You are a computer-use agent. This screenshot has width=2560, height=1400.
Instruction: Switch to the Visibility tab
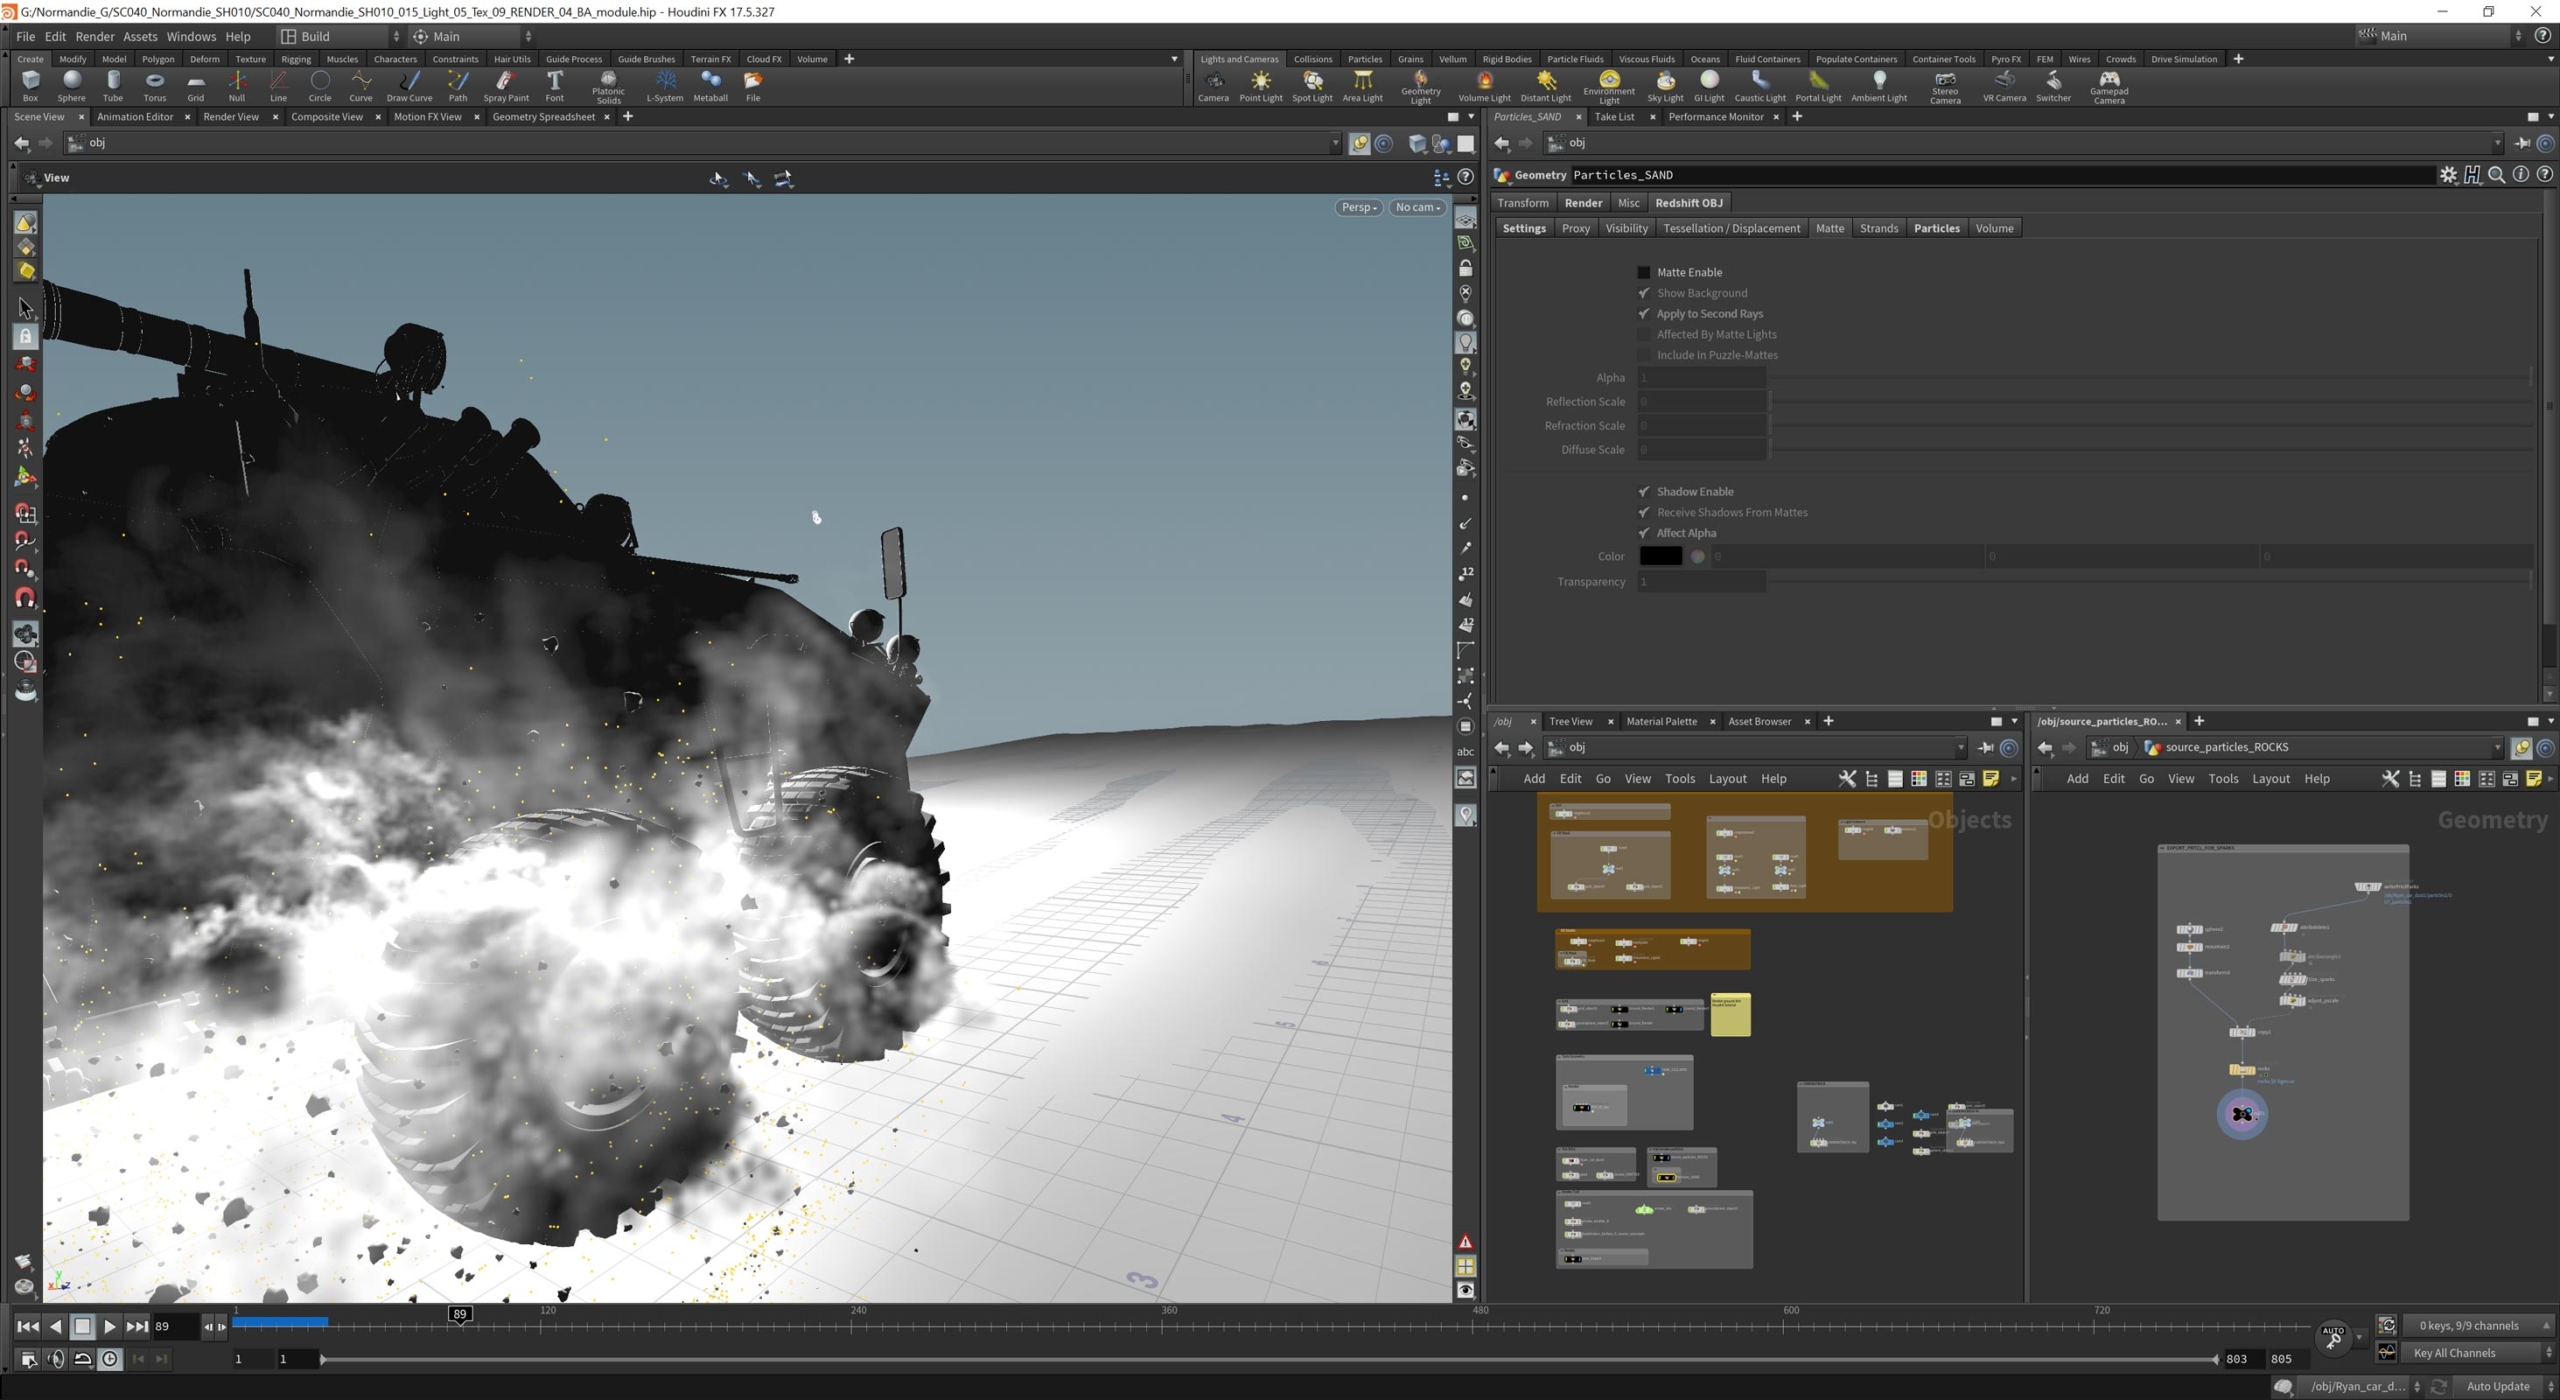tap(1626, 228)
